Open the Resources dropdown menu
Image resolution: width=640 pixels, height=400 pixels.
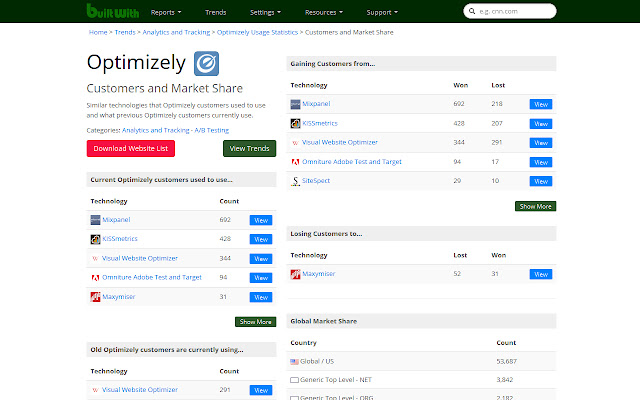324,12
